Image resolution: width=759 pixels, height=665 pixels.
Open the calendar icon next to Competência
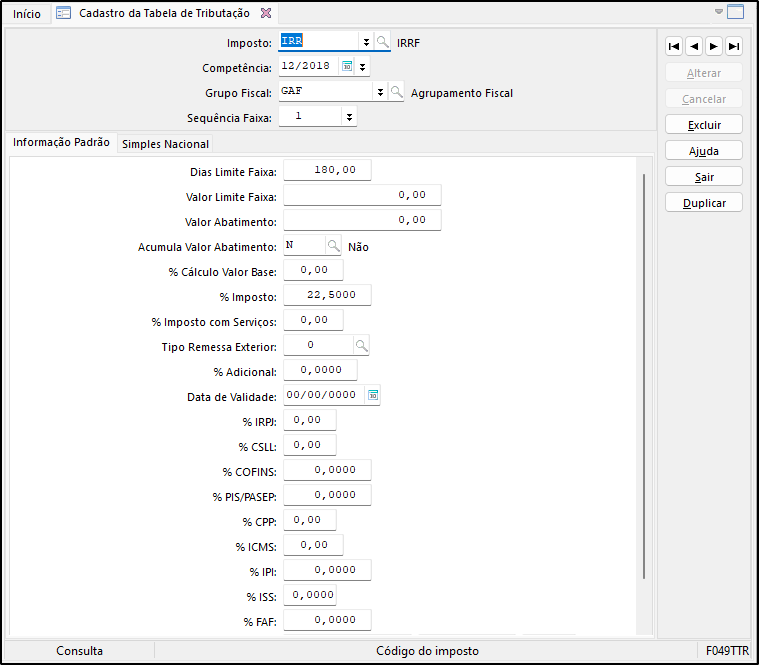point(347,67)
